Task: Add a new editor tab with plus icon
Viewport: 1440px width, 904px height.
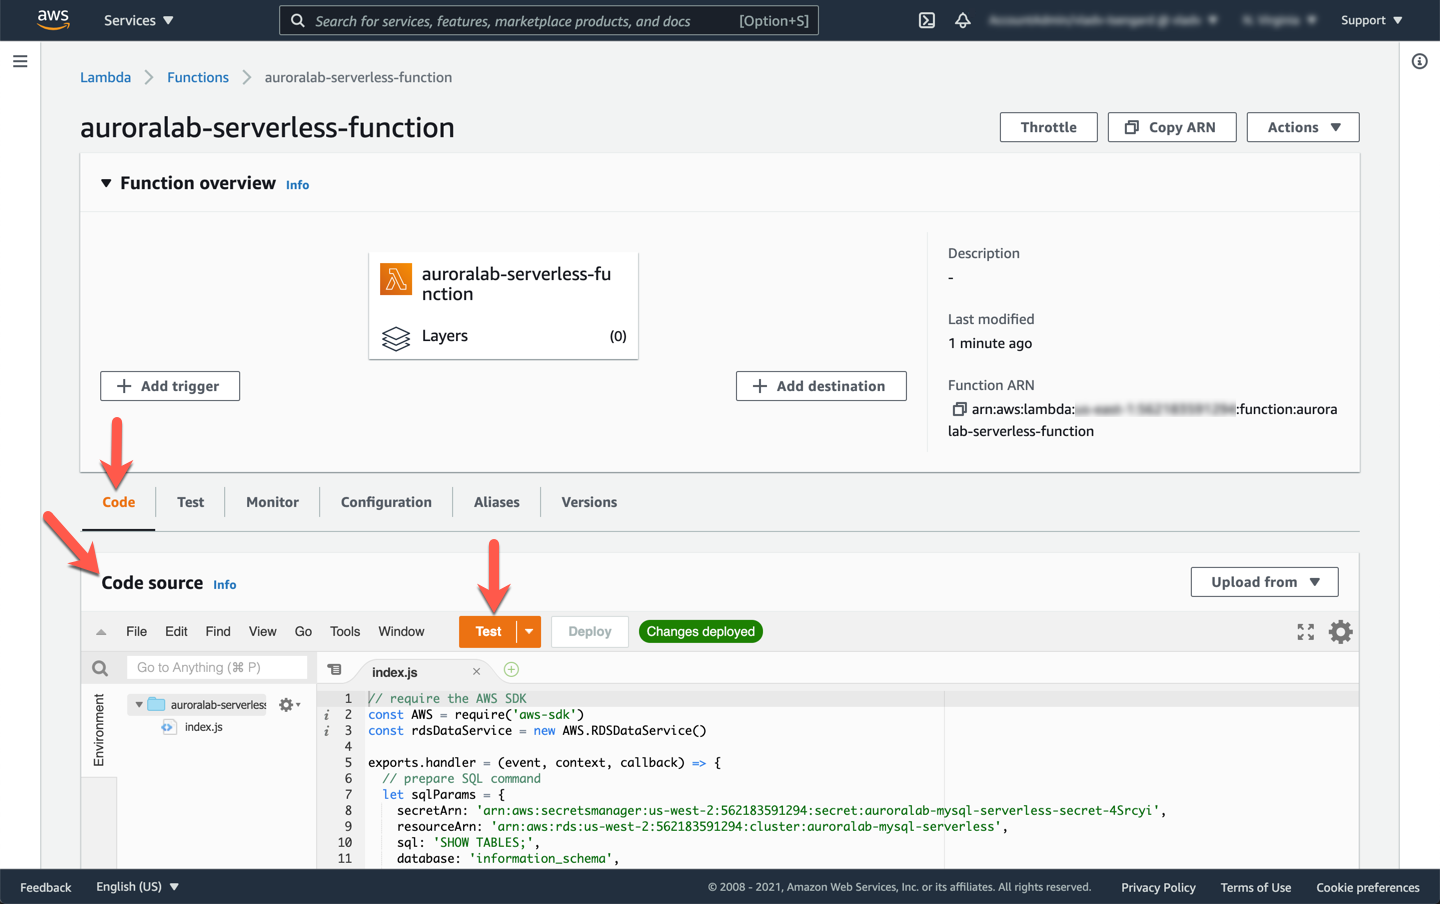Action: coord(511,670)
